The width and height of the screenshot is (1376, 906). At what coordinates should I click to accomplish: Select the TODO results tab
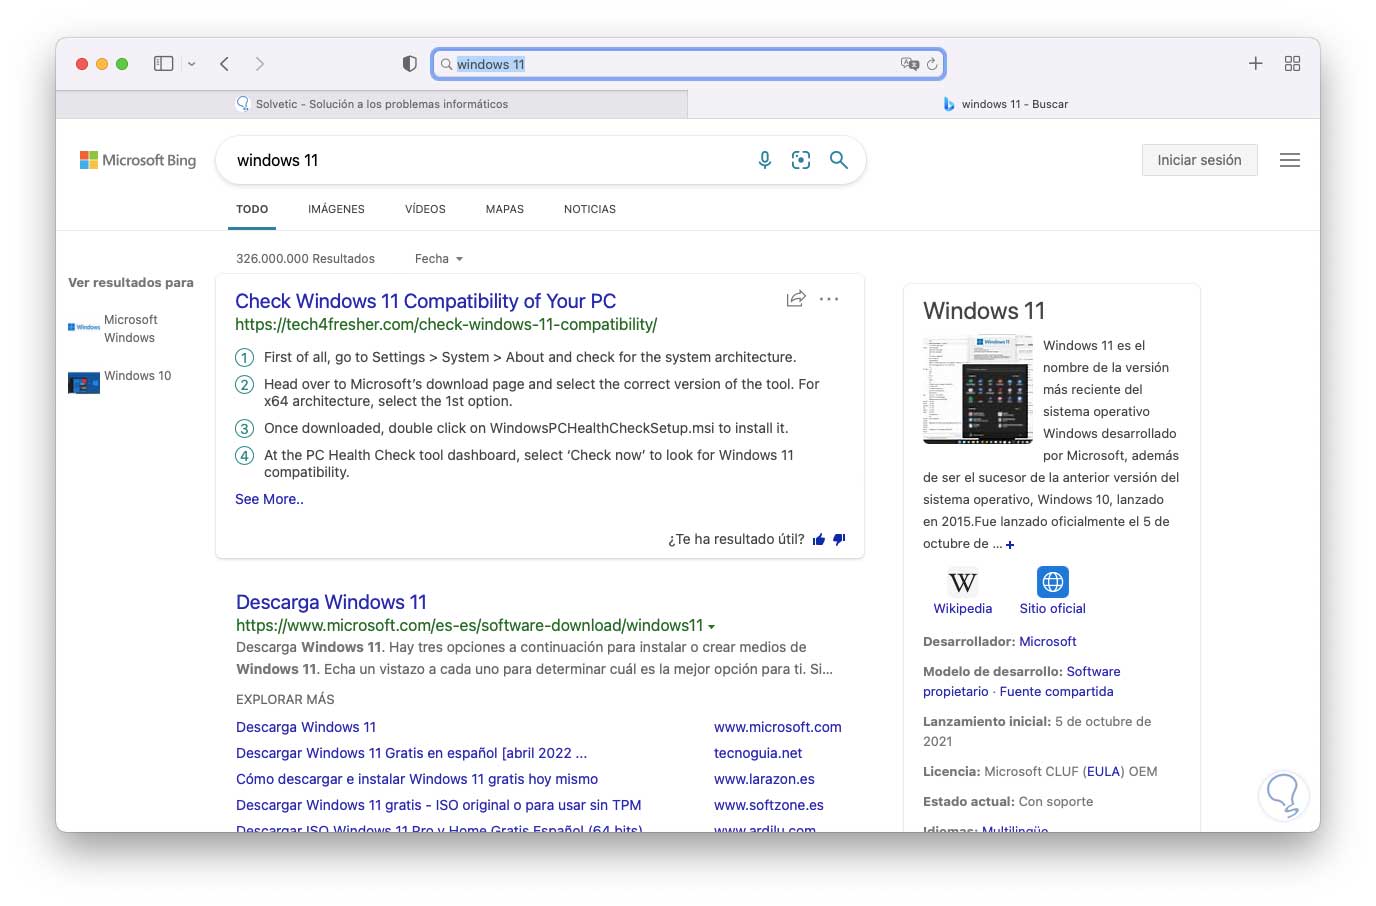point(252,209)
